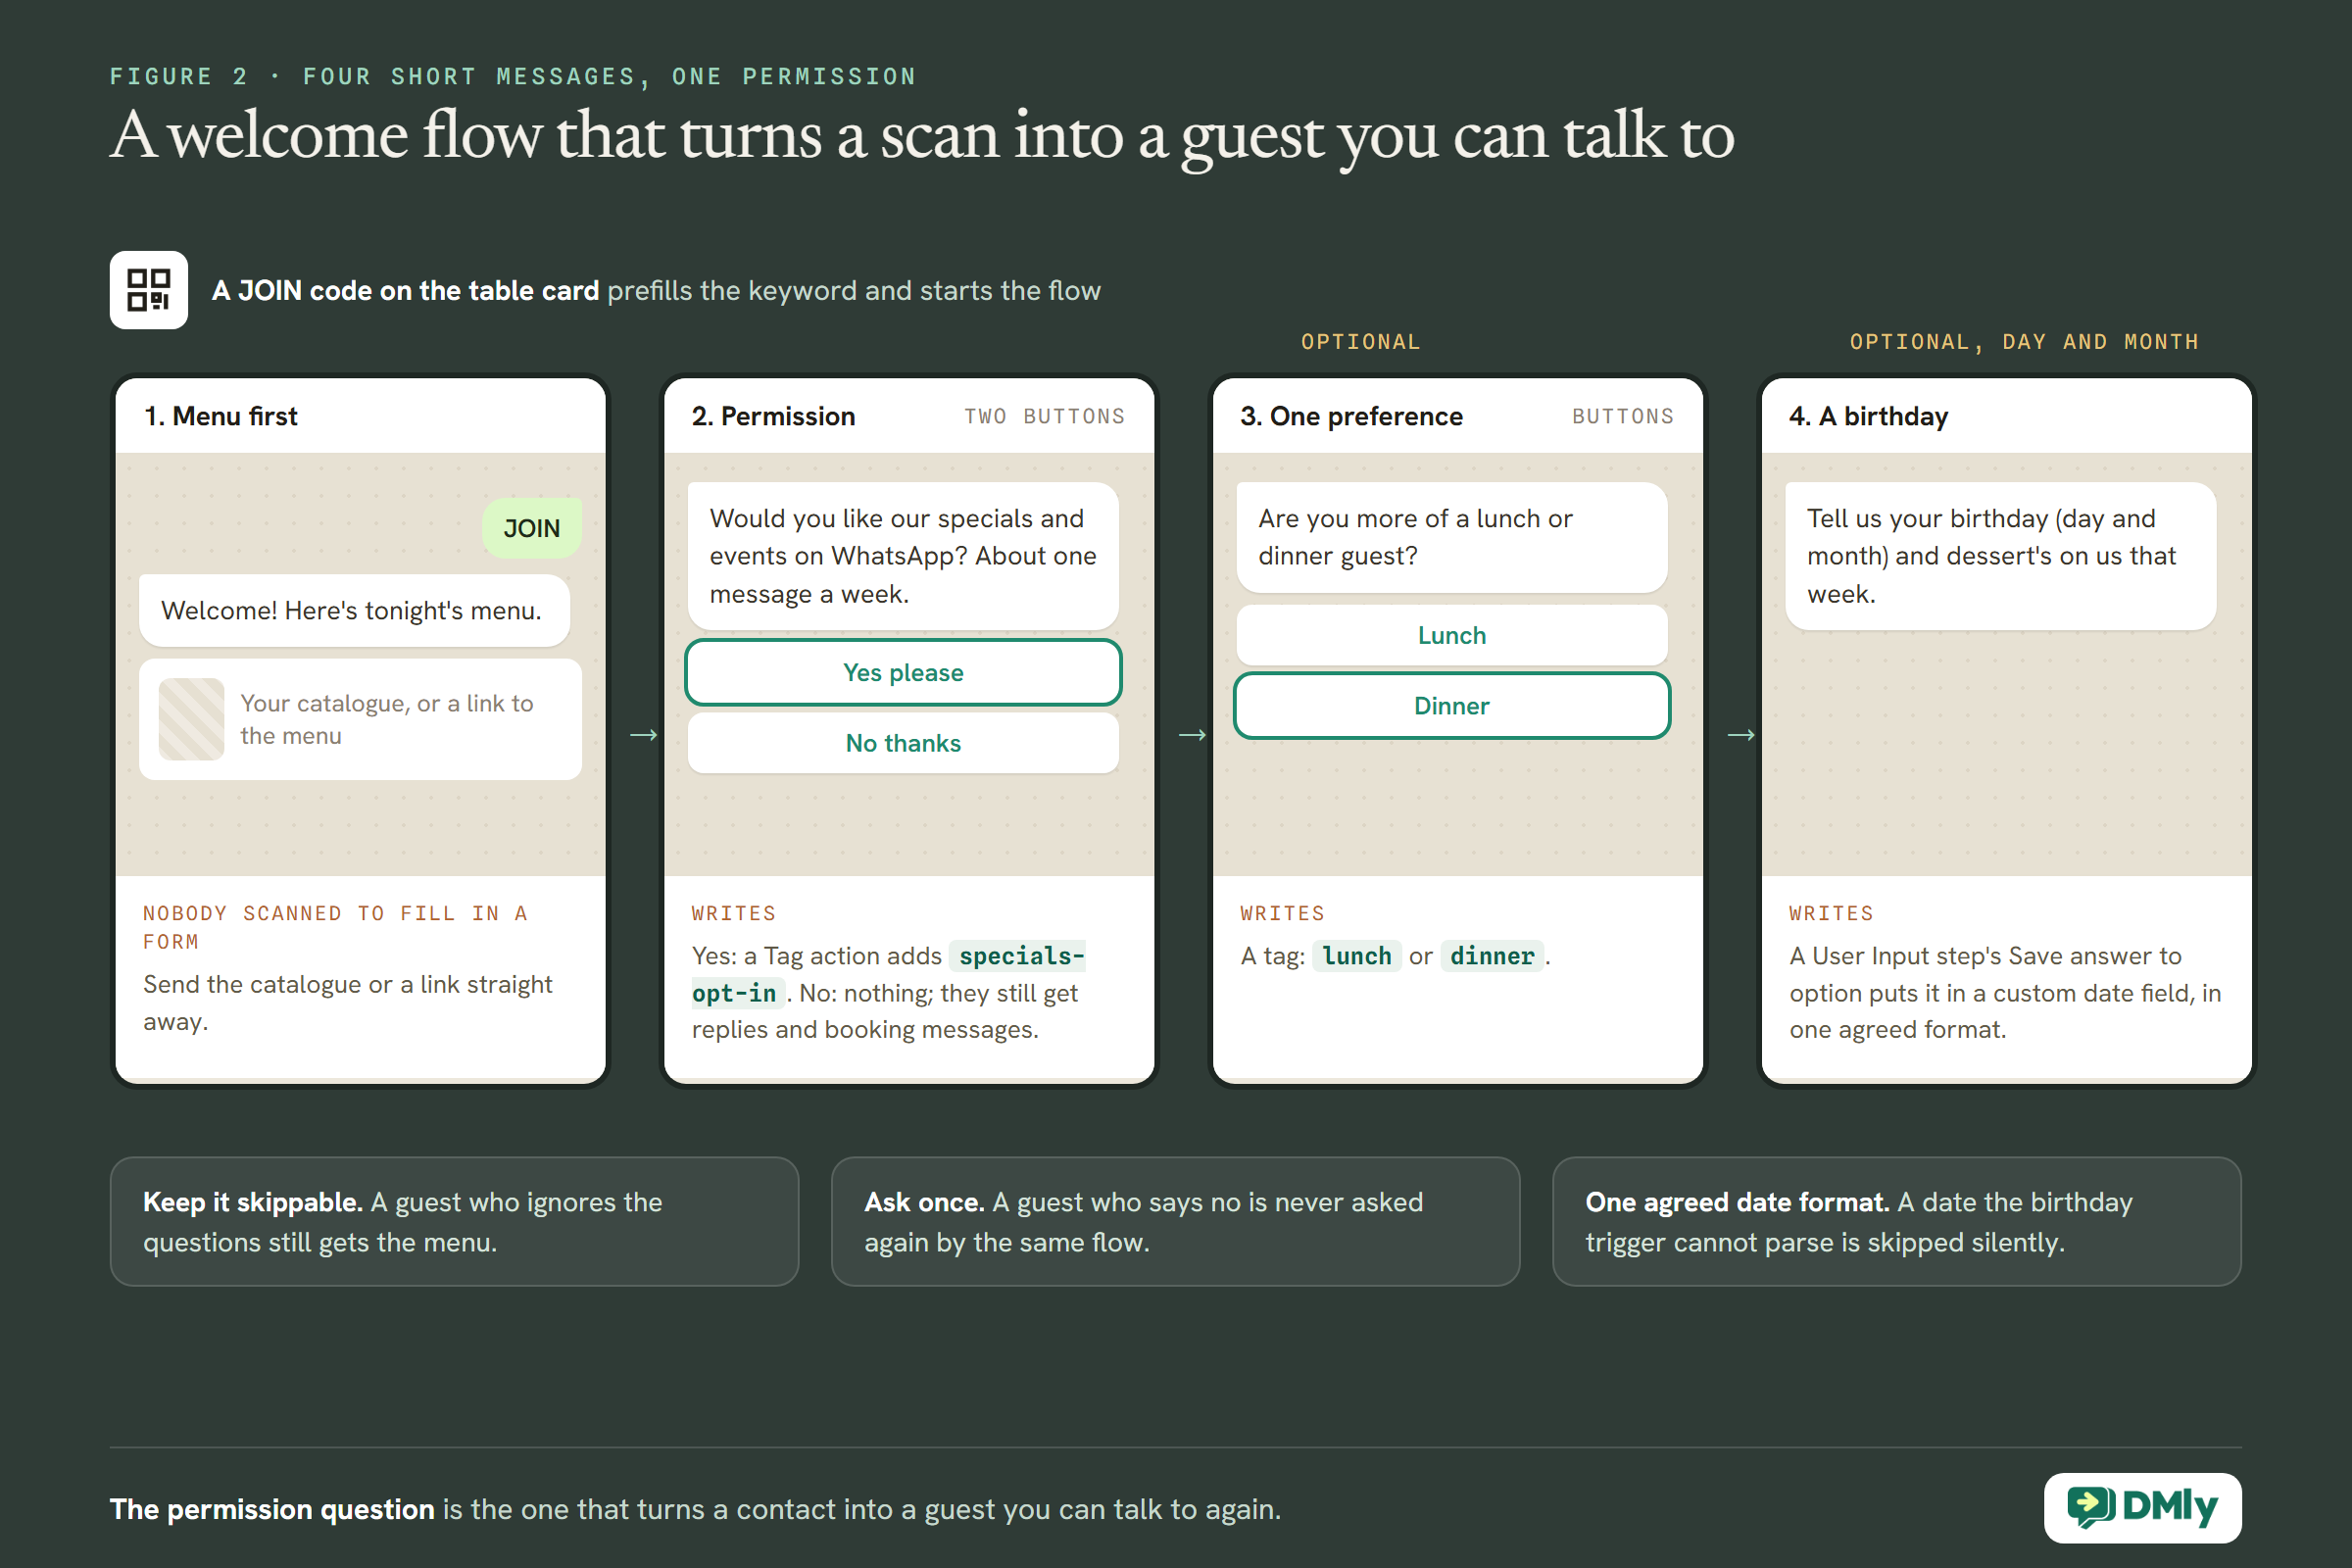Click the 'Keep it skippable.' note

point(454,1221)
